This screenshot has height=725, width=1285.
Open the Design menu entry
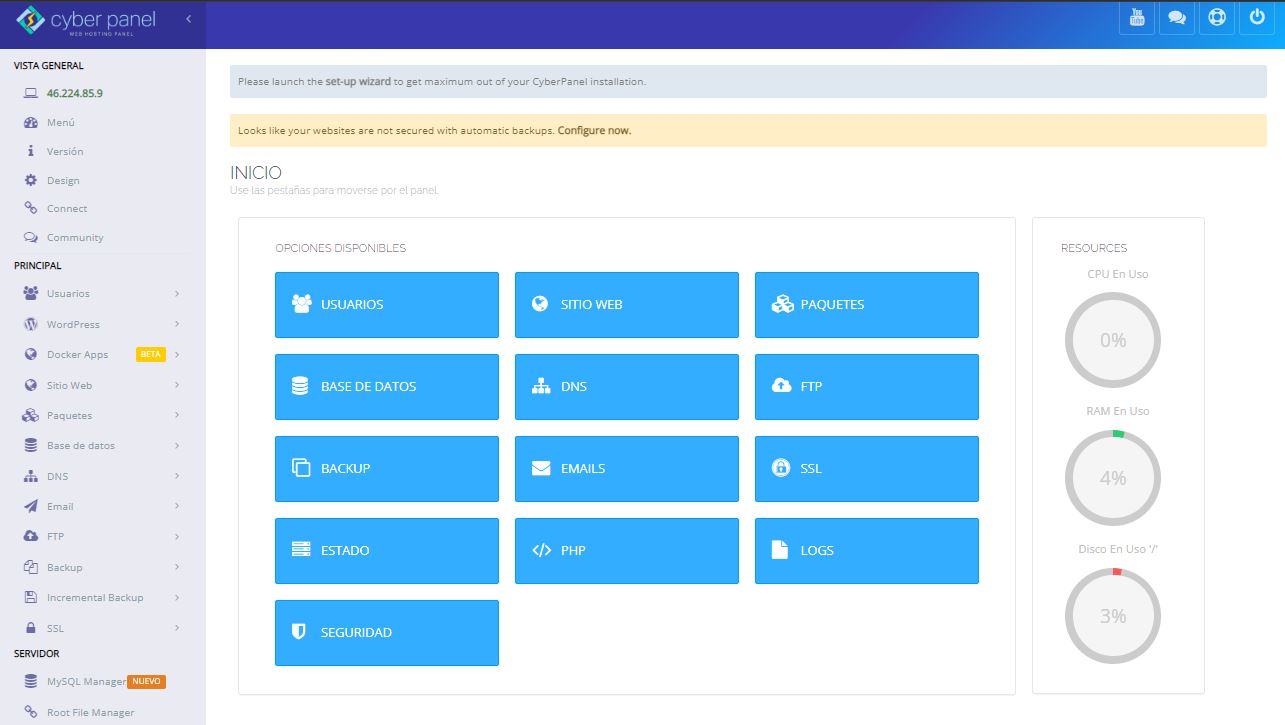pos(63,180)
